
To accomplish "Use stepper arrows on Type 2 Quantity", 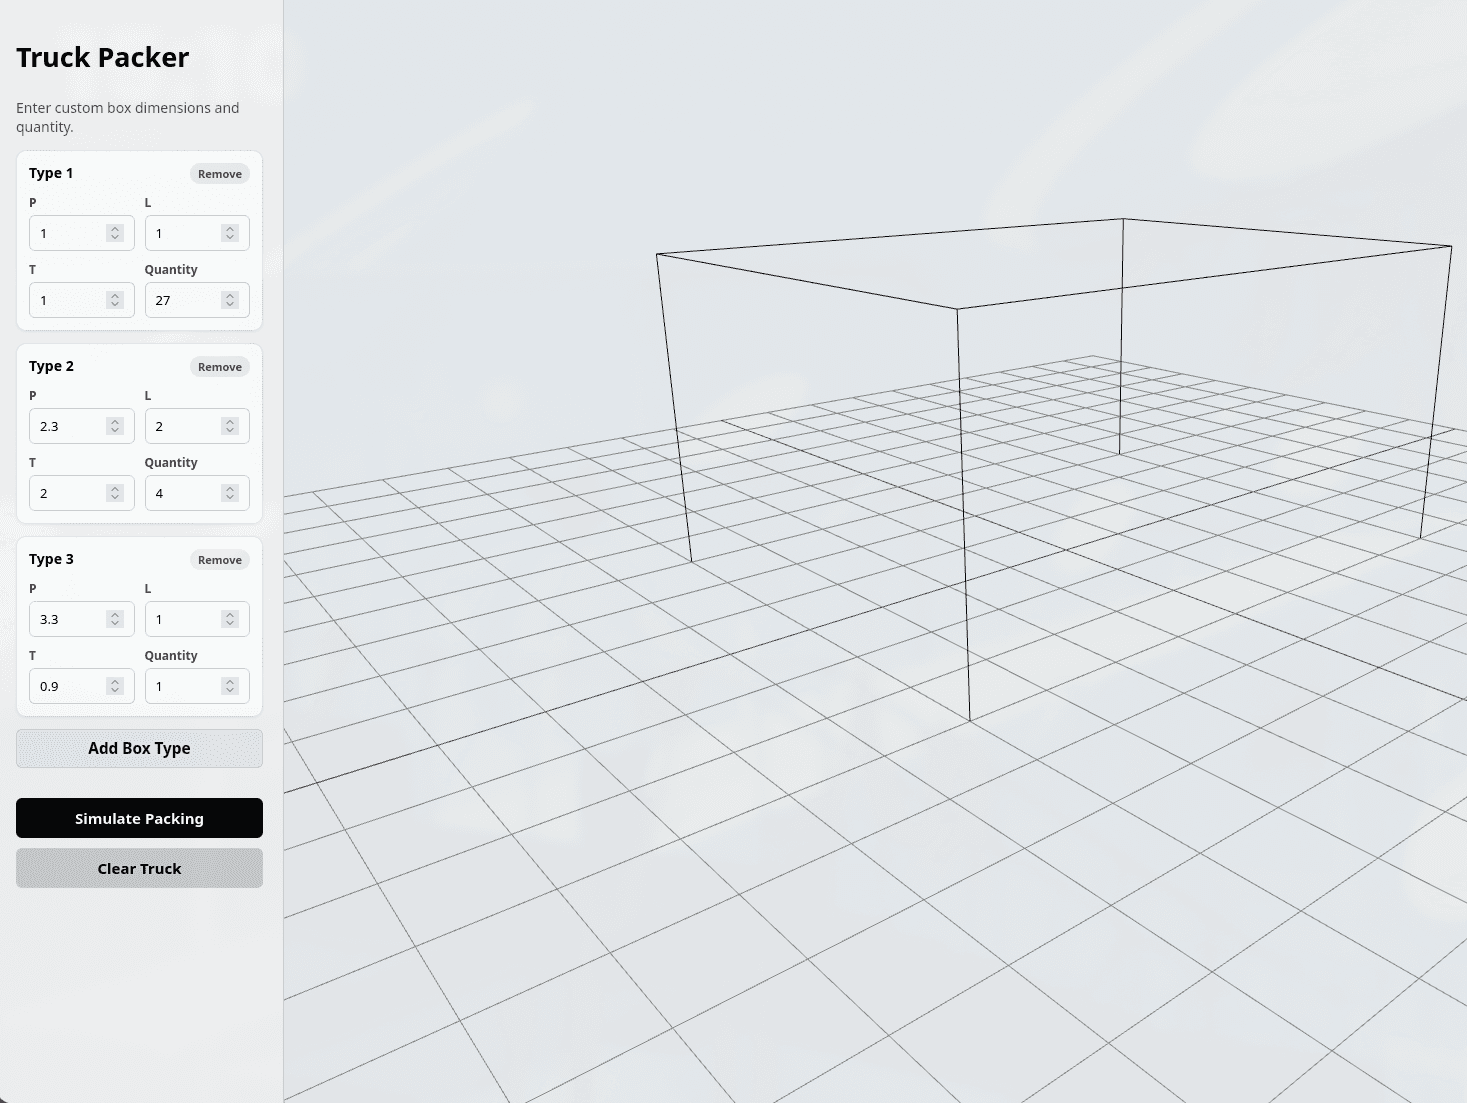I will pyautogui.click(x=230, y=493).
